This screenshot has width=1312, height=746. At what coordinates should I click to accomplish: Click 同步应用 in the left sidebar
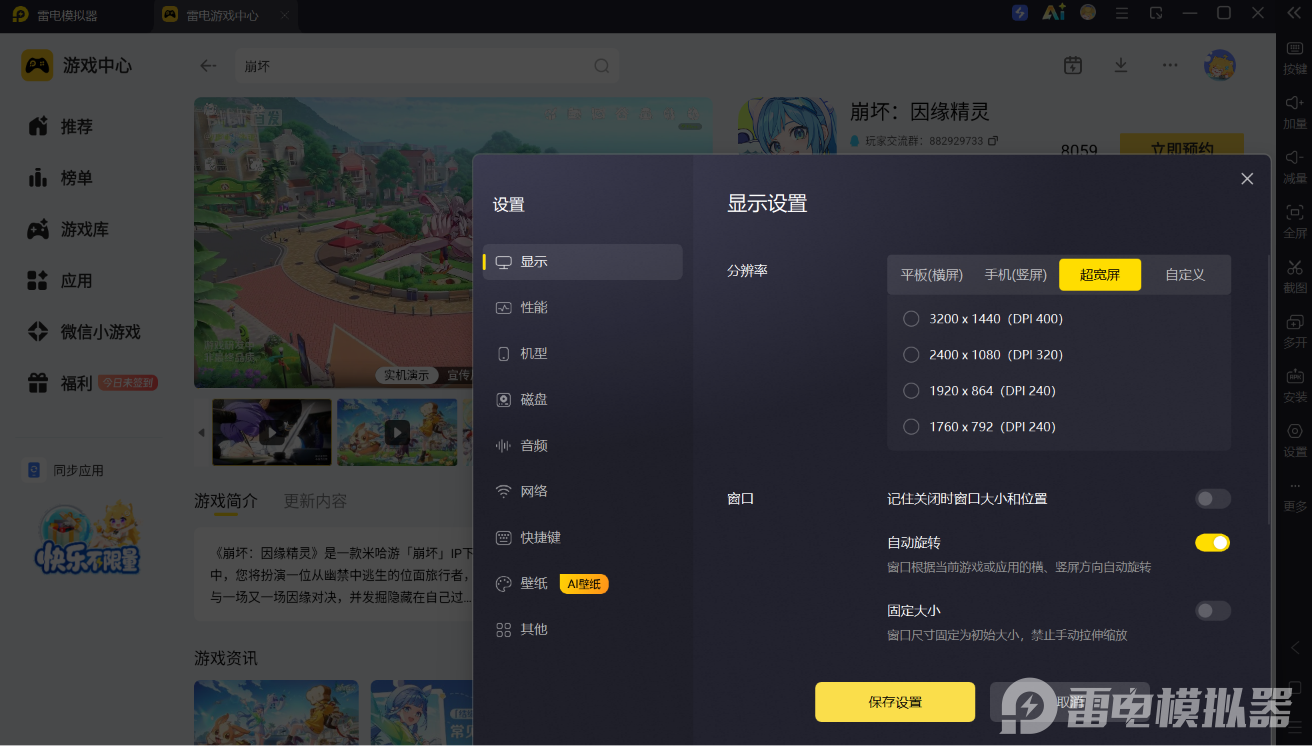(x=65, y=471)
